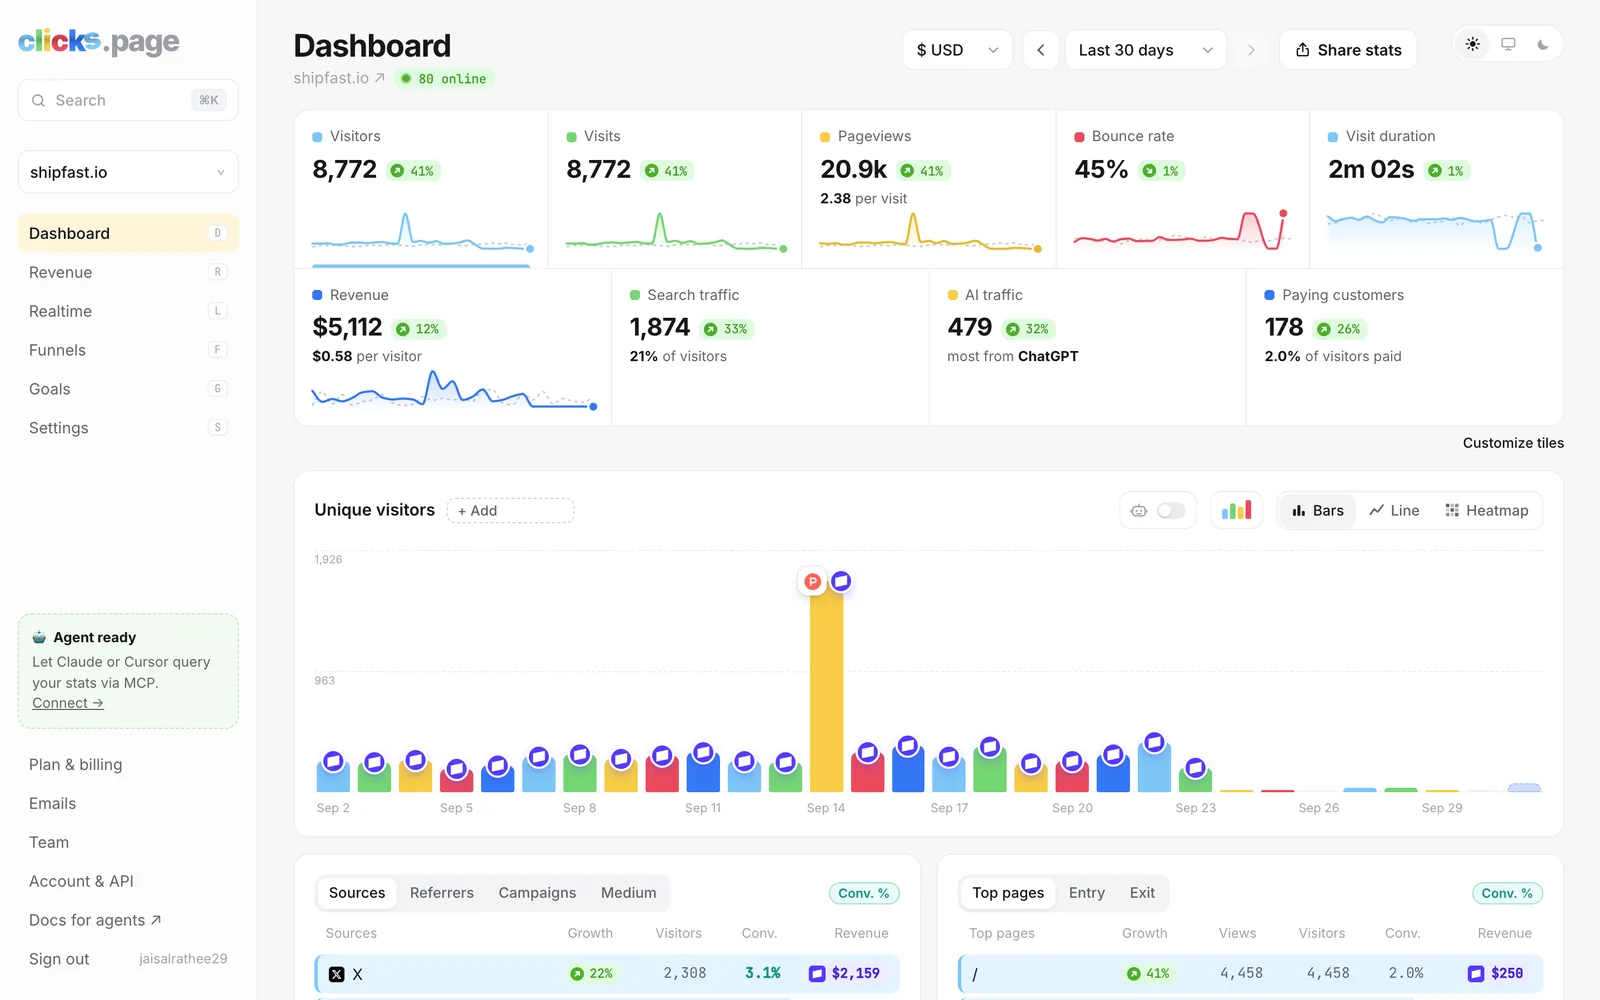Open the $ USD currency dropdown
1600x1000 pixels.
957,50
